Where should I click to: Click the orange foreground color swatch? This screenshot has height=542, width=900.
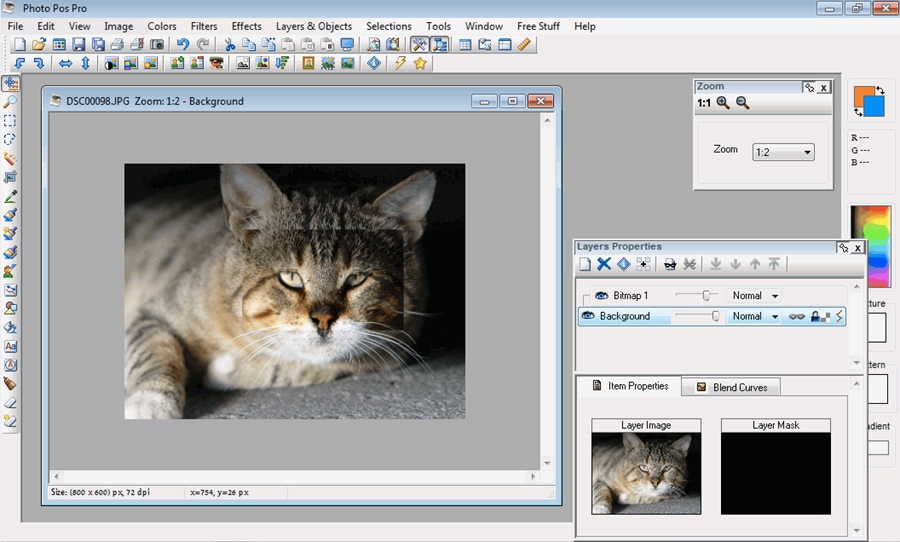(x=861, y=94)
